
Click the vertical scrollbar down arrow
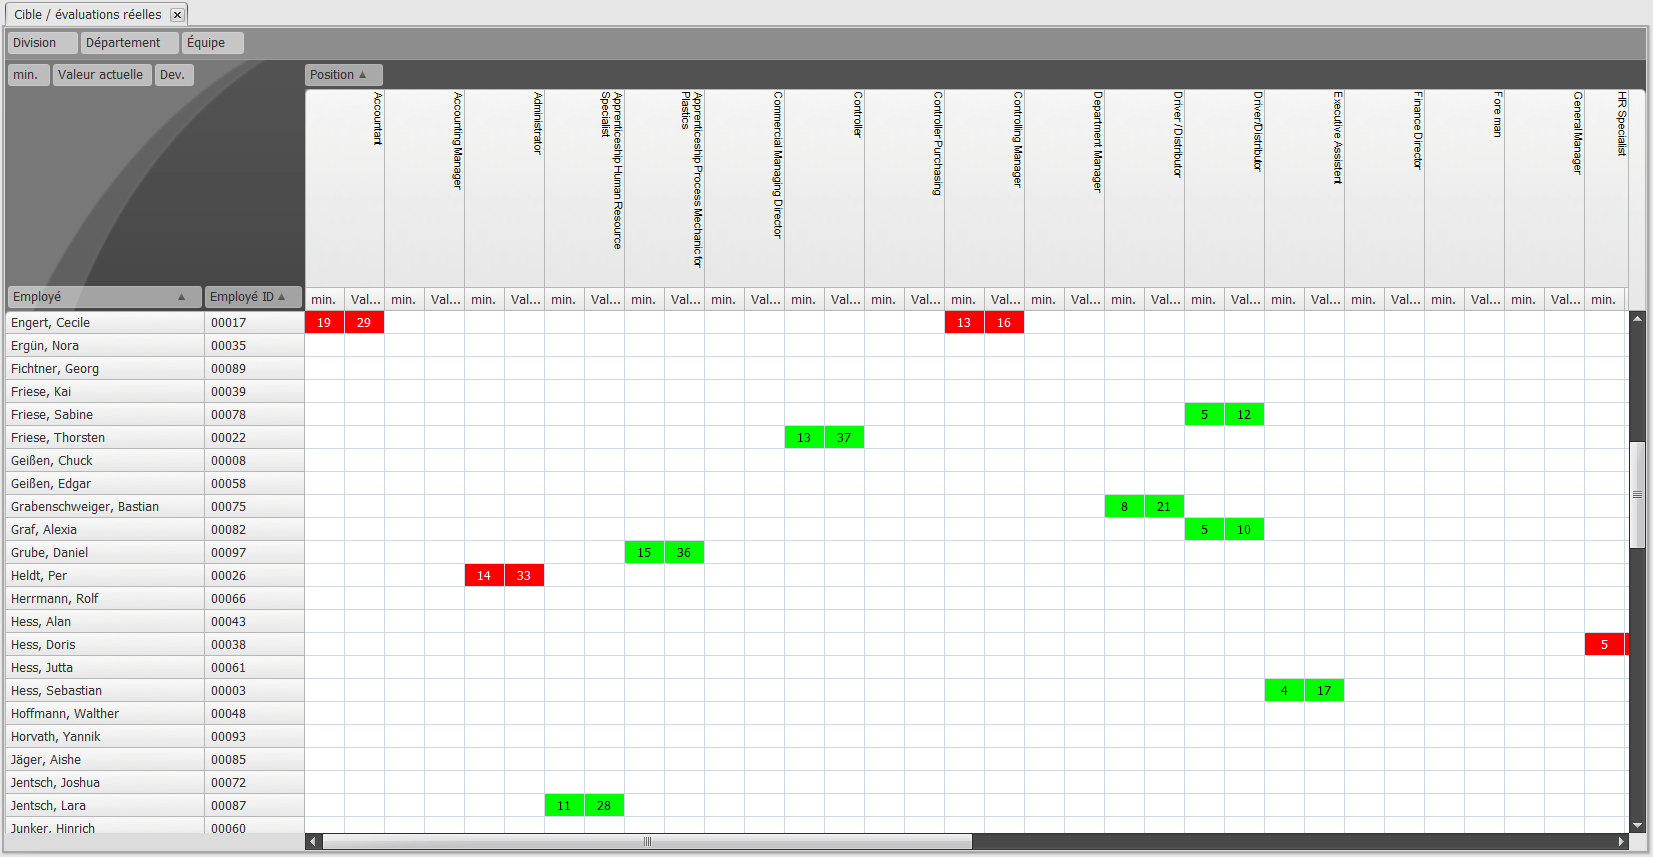click(x=1637, y=826)
